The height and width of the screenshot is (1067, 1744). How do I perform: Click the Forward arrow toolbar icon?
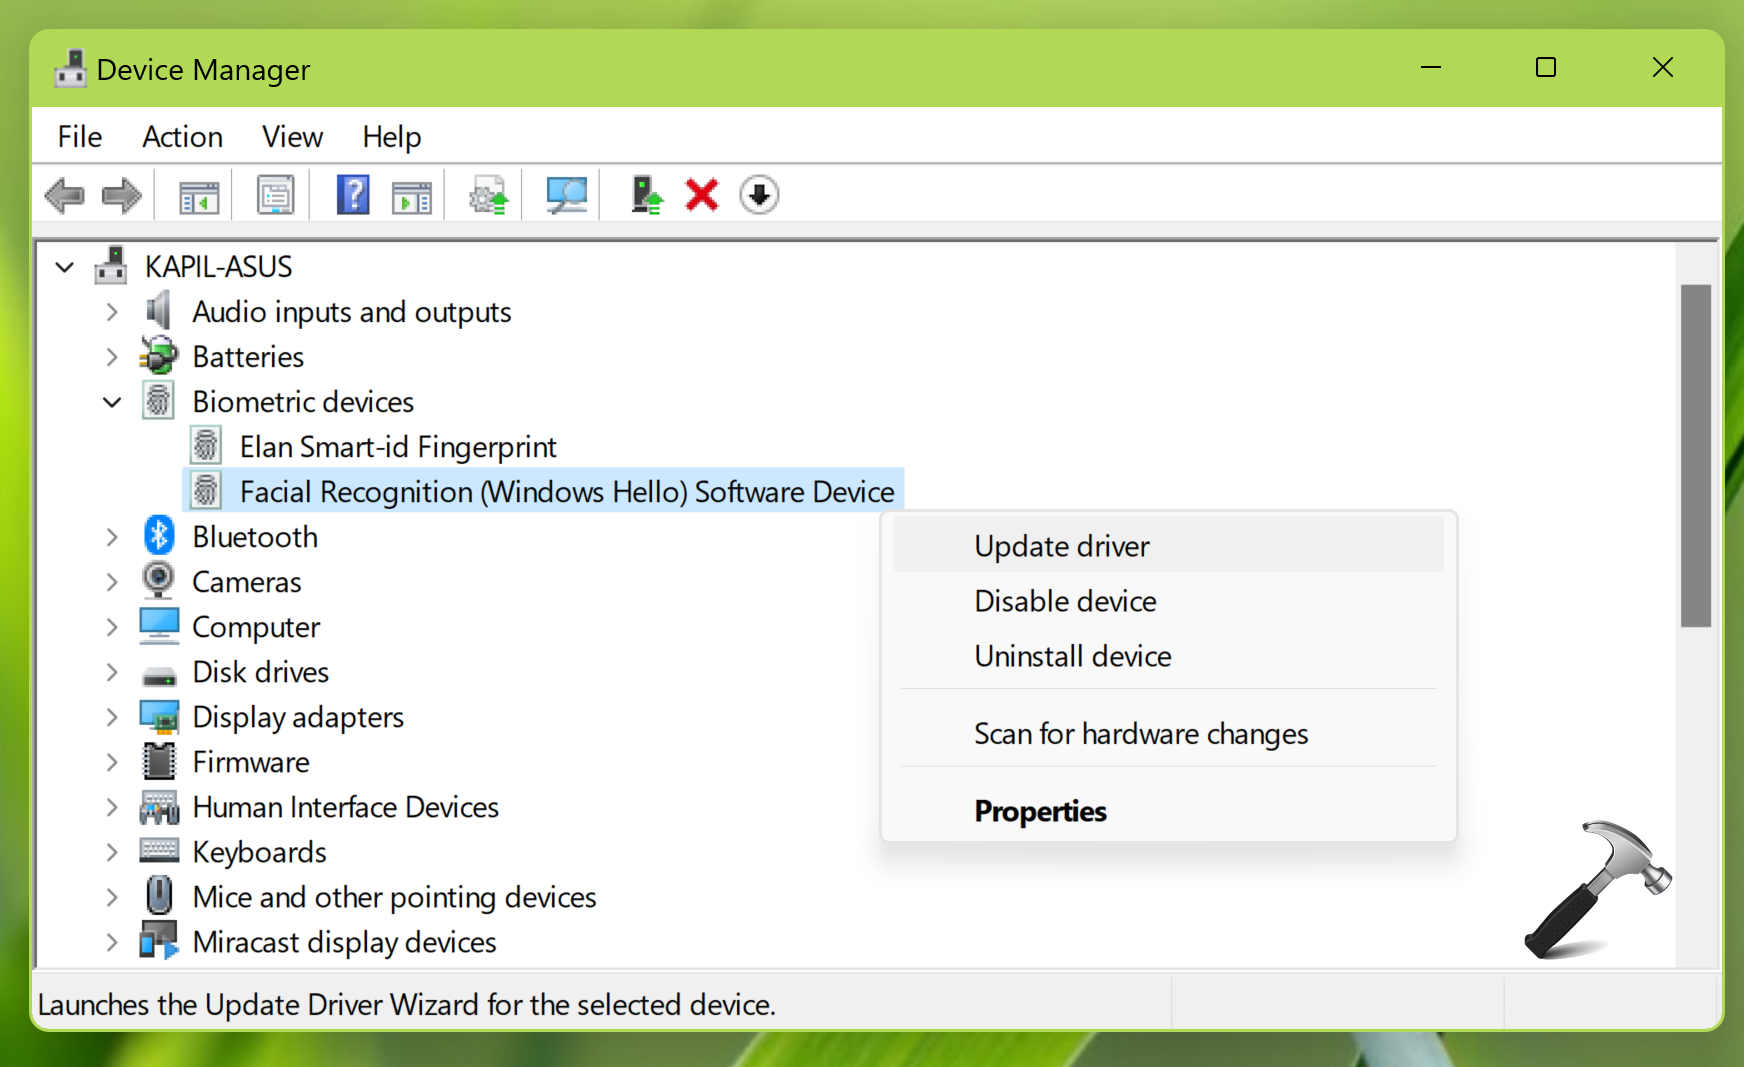pyautogui.click(x=122, y=195)
